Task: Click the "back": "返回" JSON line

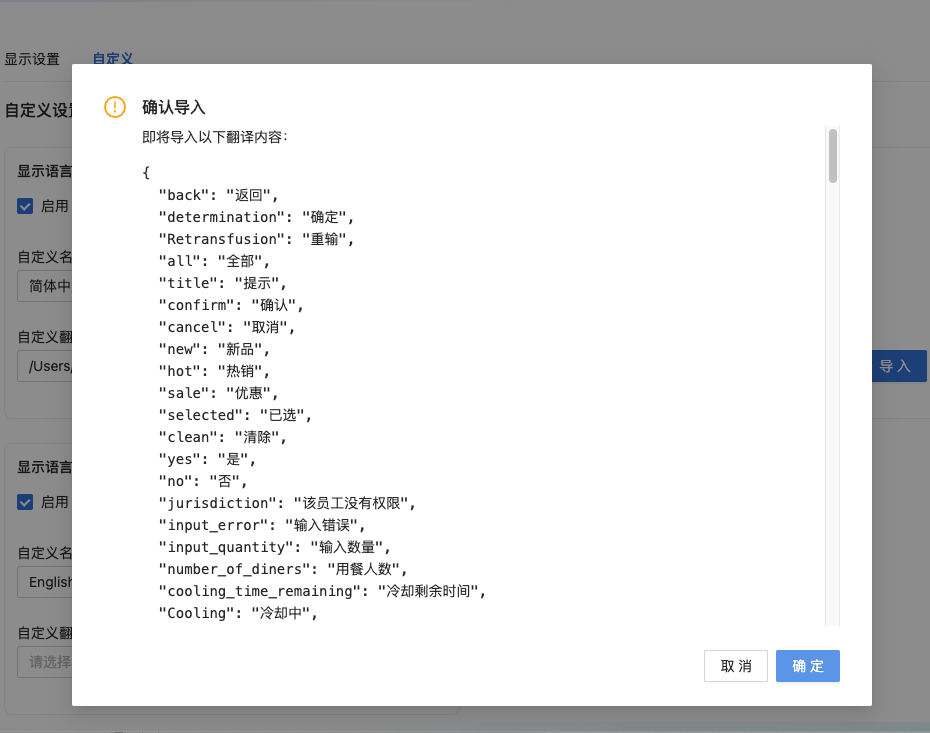Action: pos(218,195)
